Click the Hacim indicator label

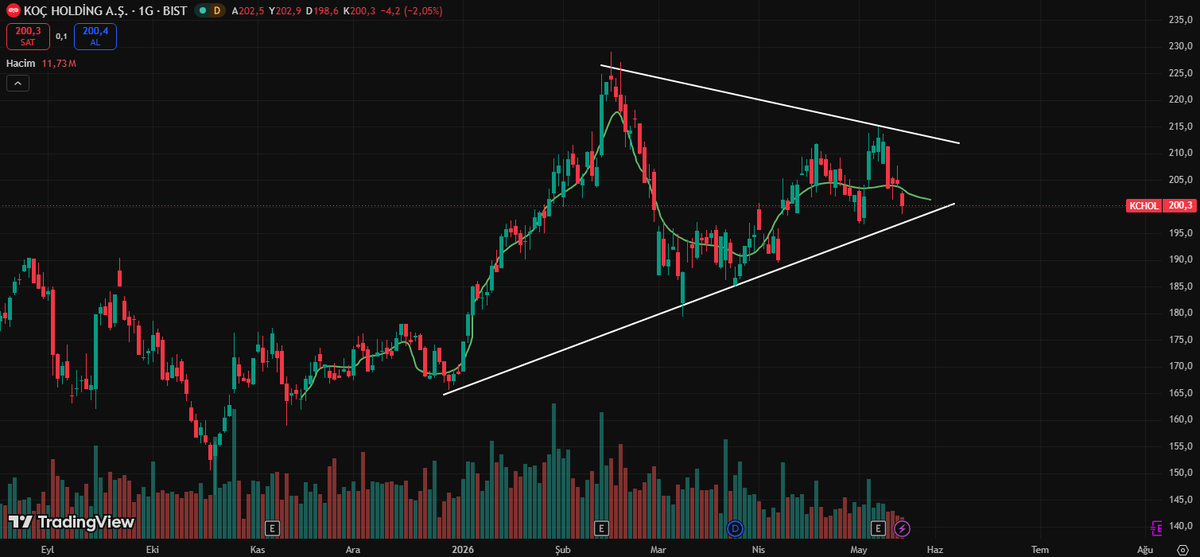(x=22, y=63)
